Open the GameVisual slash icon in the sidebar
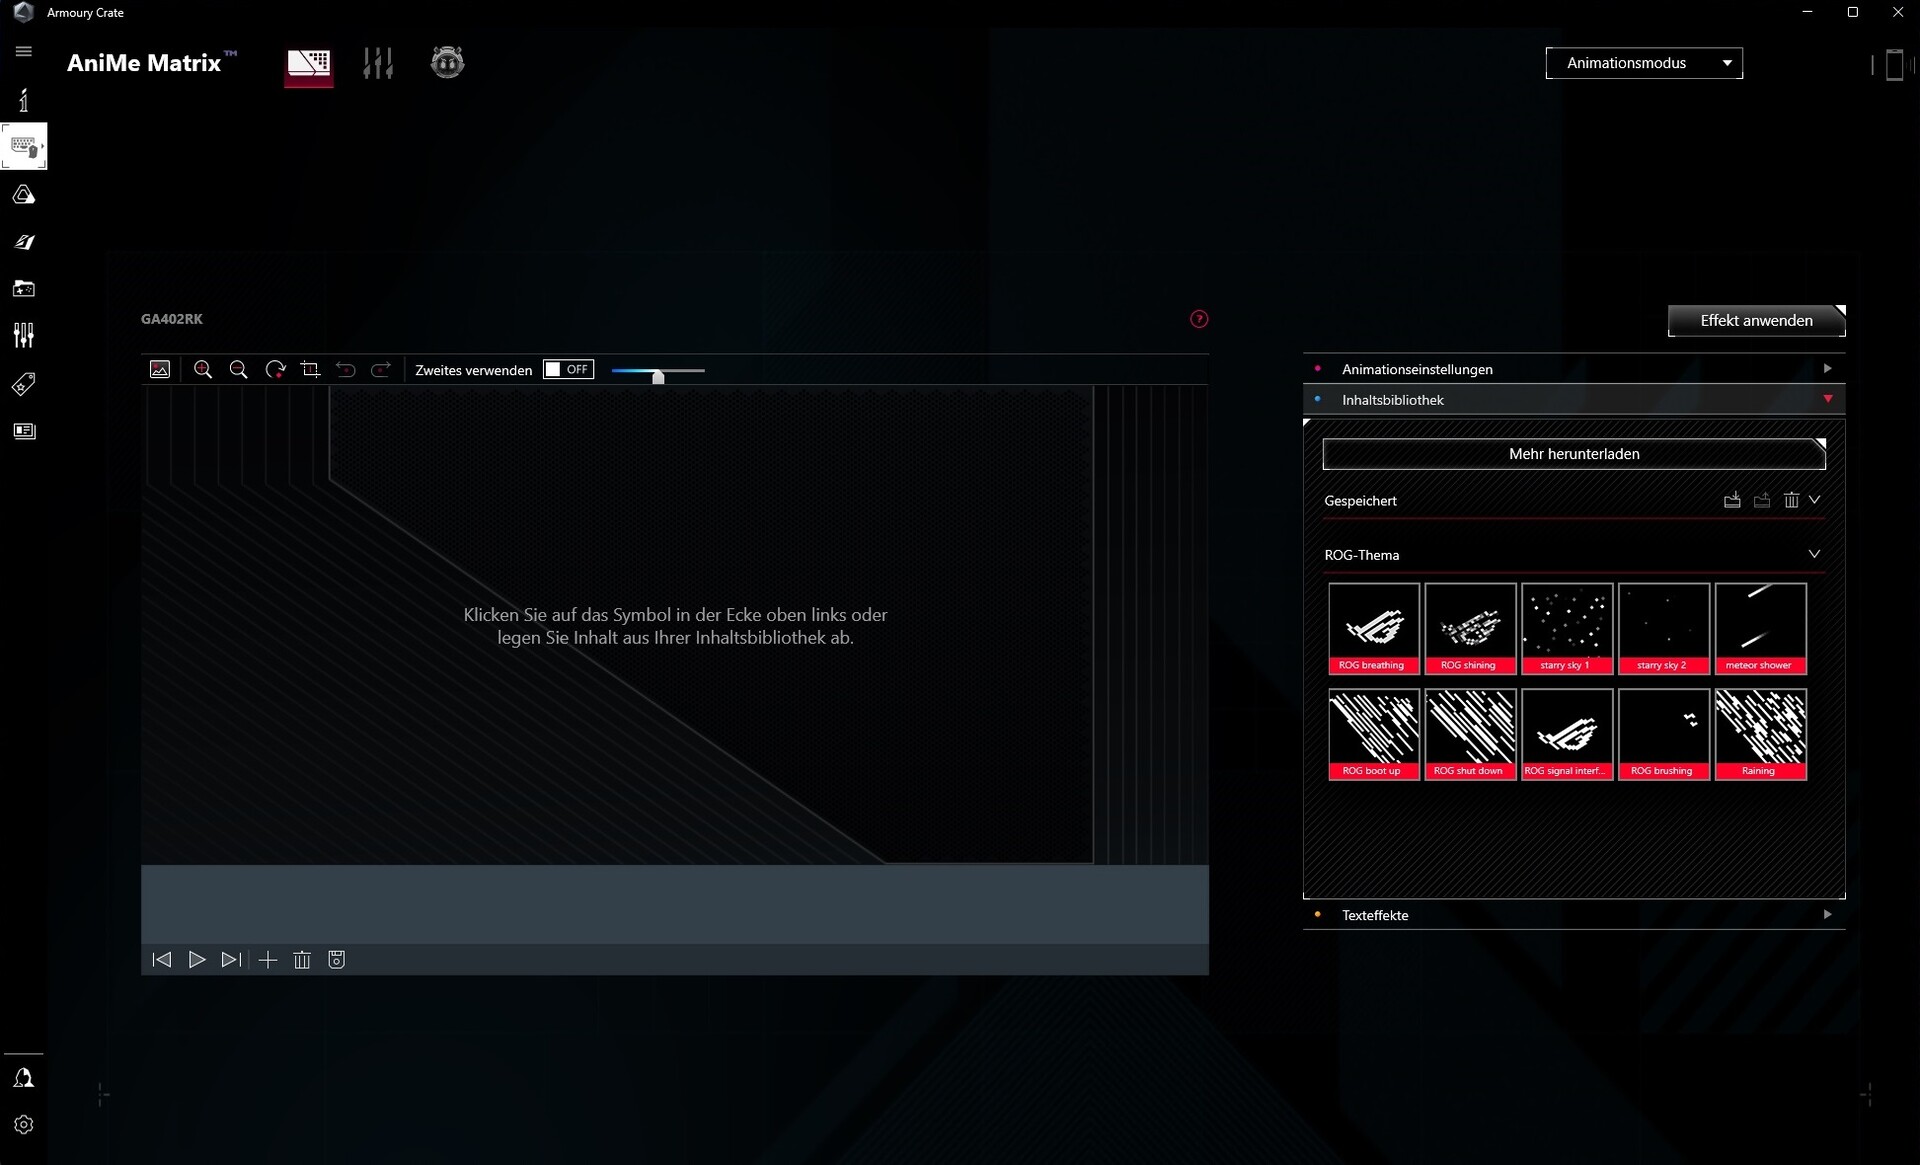Image resolution: width=1920 pixels, height=1165 pixels. click(24, 241)
